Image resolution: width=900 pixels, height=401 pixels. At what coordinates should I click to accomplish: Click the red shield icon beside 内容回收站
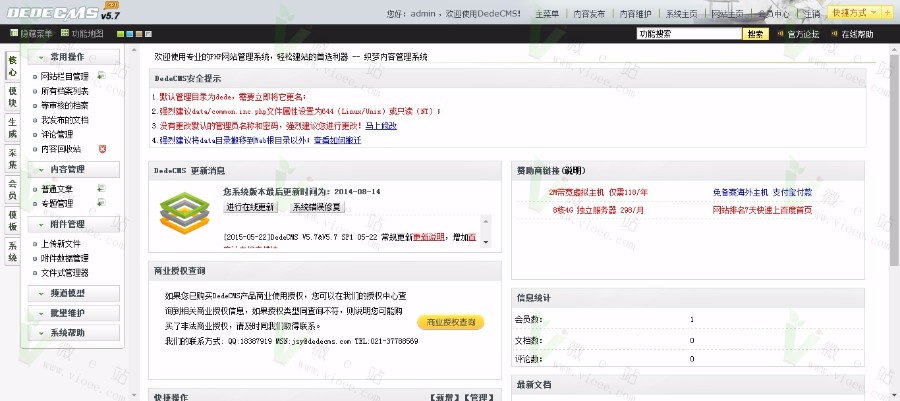(102, 149)
